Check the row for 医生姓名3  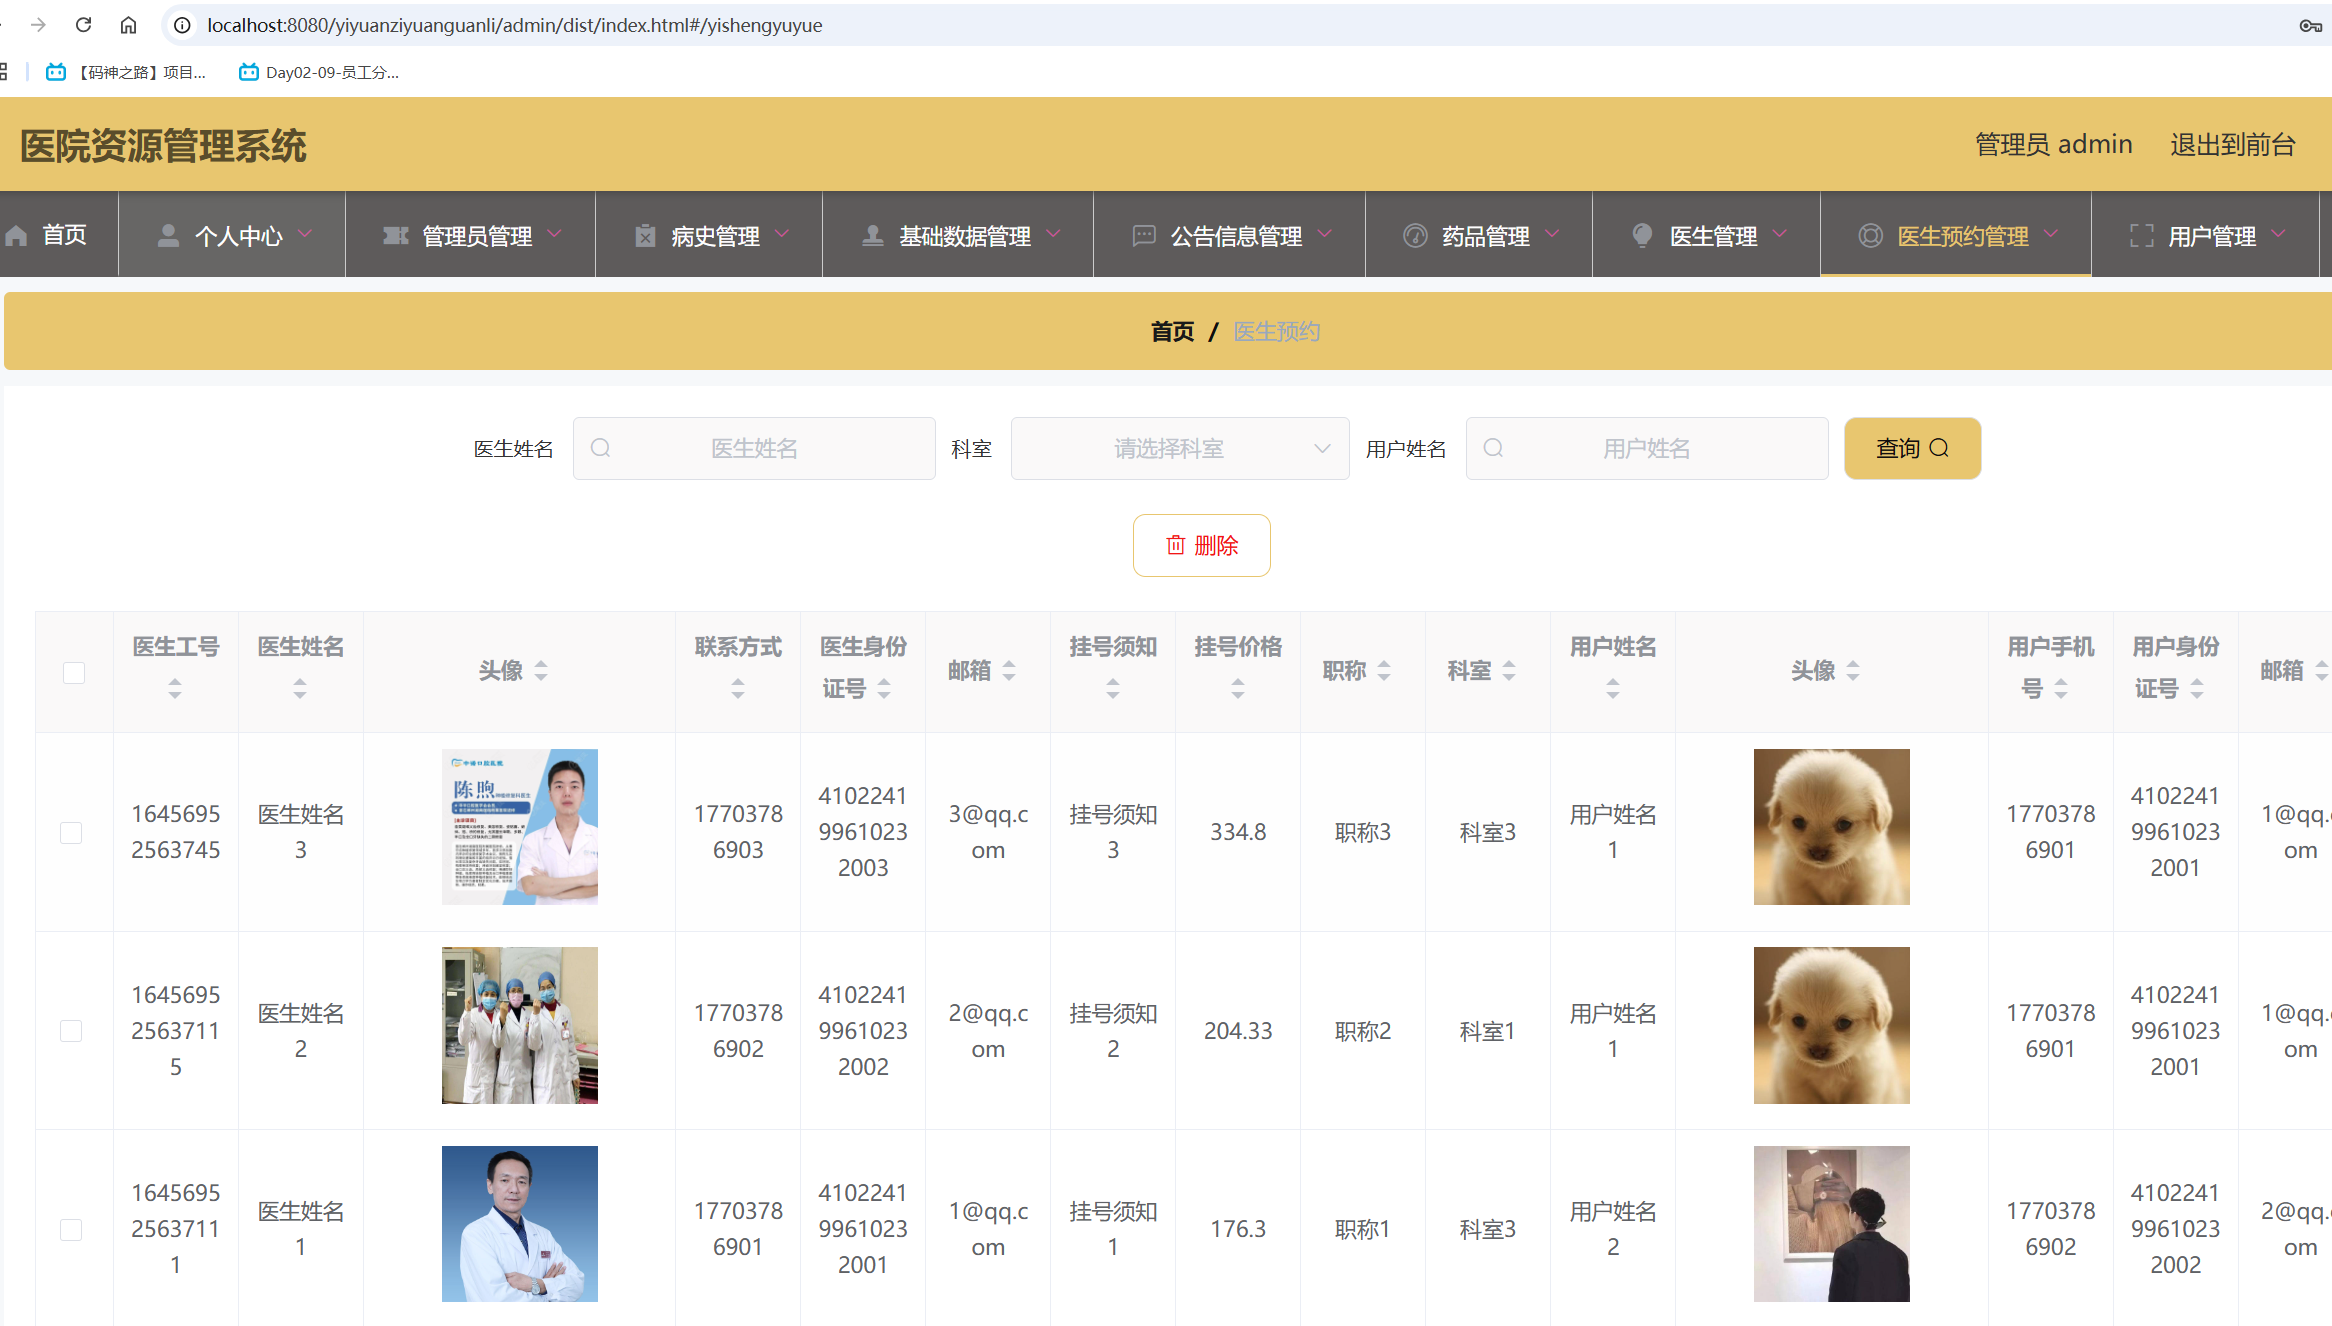coord(71,832)
